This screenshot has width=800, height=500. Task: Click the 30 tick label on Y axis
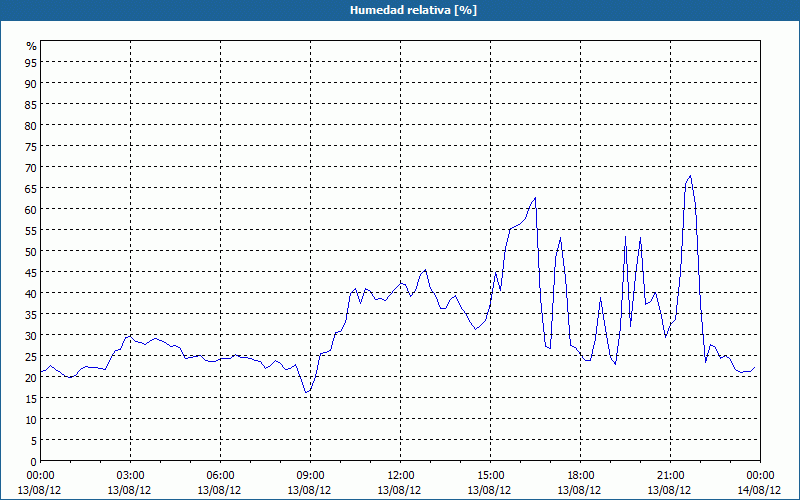click(31, 335)
